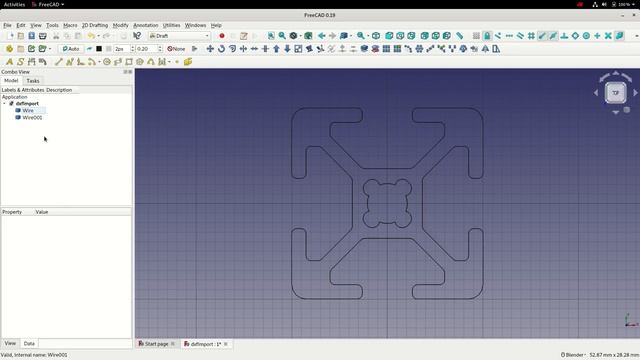This screenshot has width=640, height=360.
Task: Click the grey face color swatch
Action: point(109,49)
